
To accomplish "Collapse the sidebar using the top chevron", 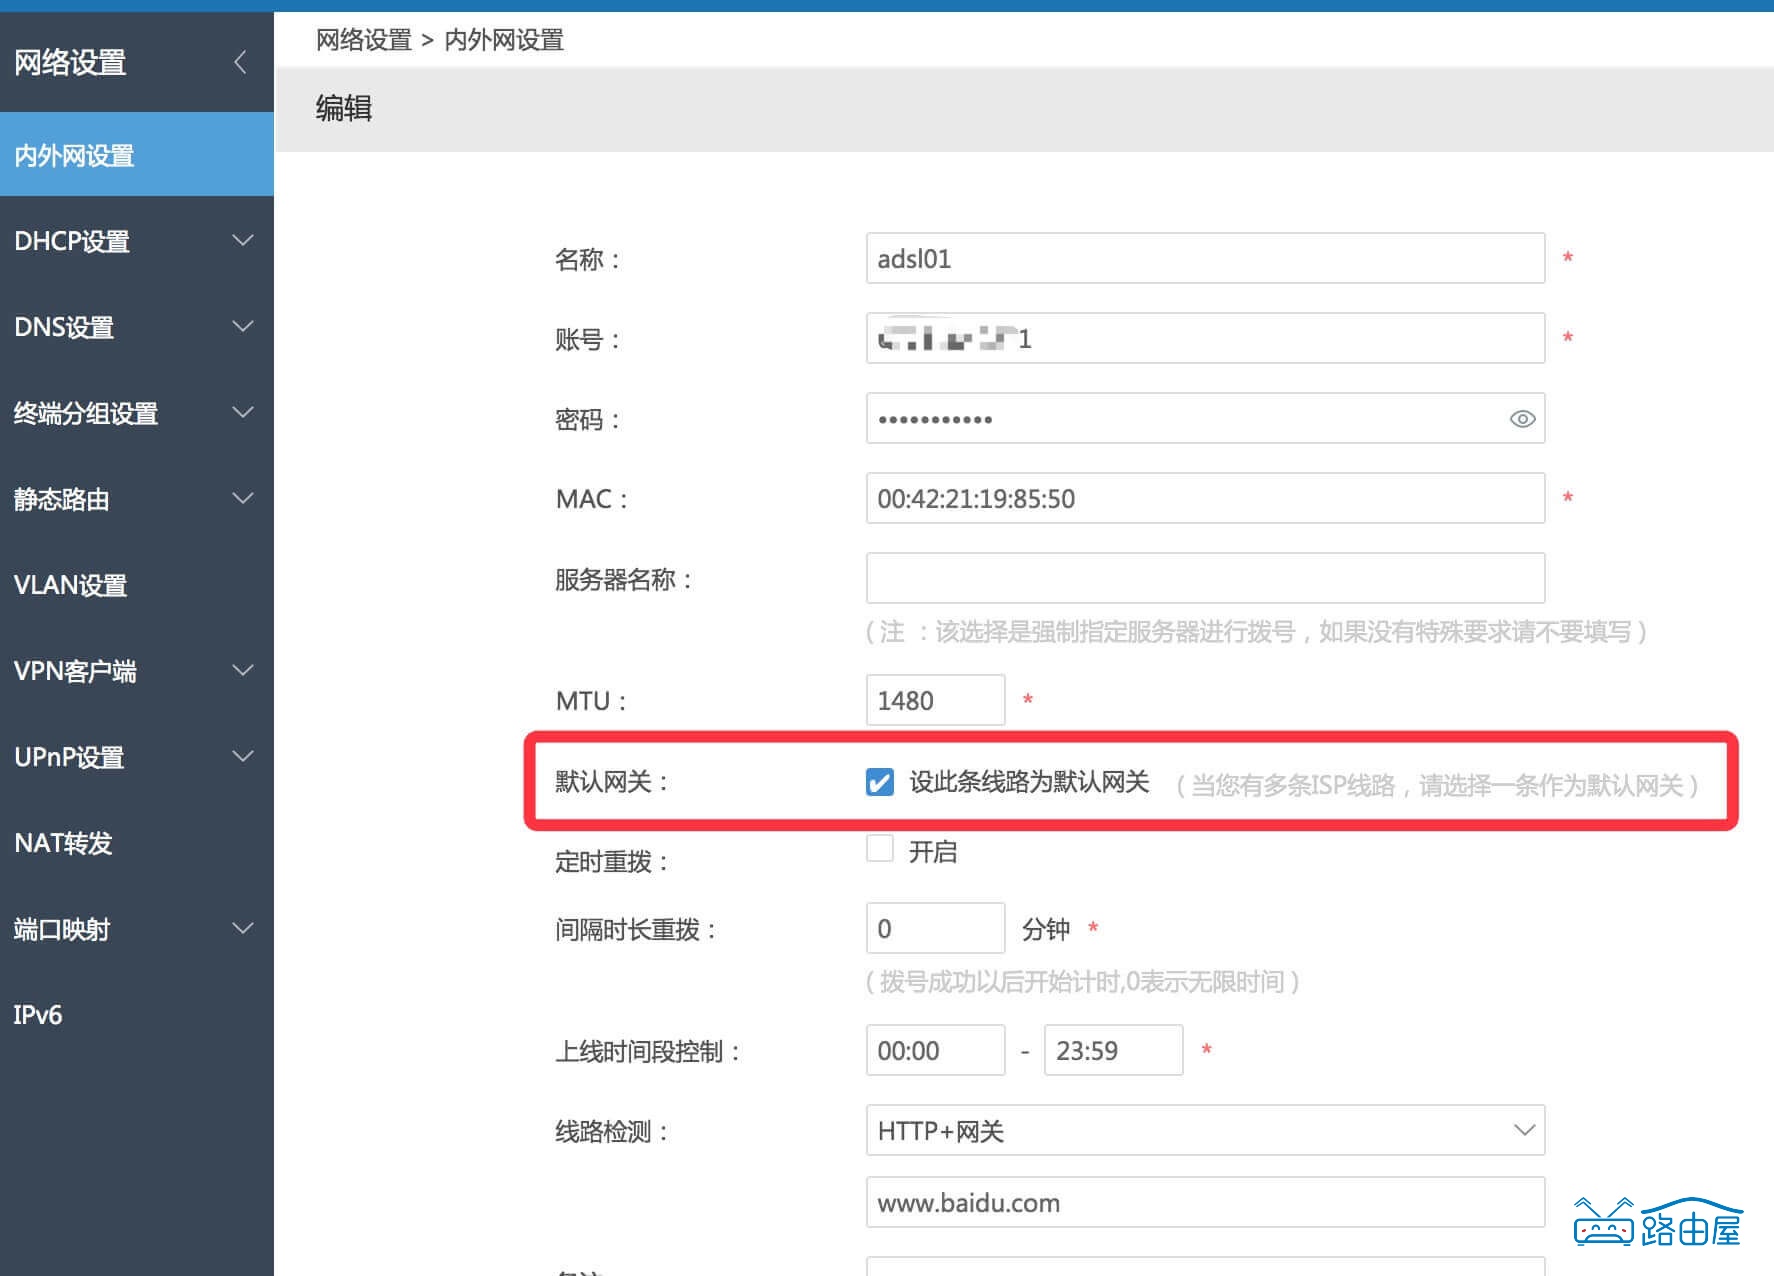I will tap(240, 62).
